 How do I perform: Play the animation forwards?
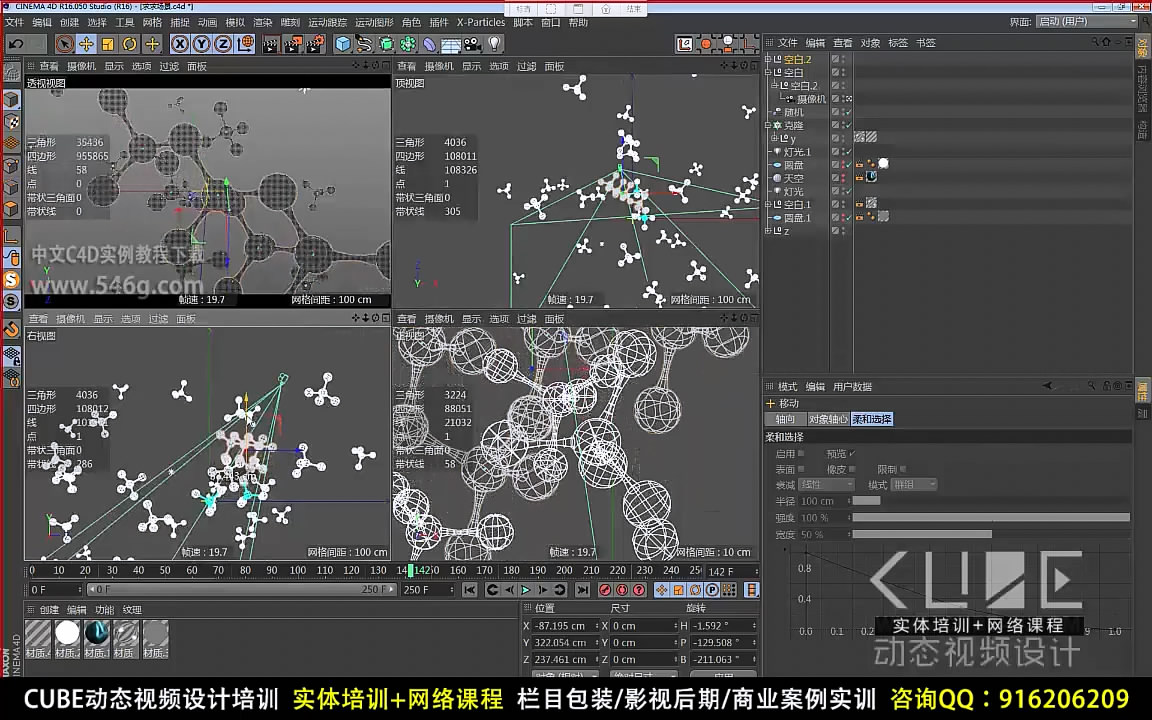tap(525, 590)
